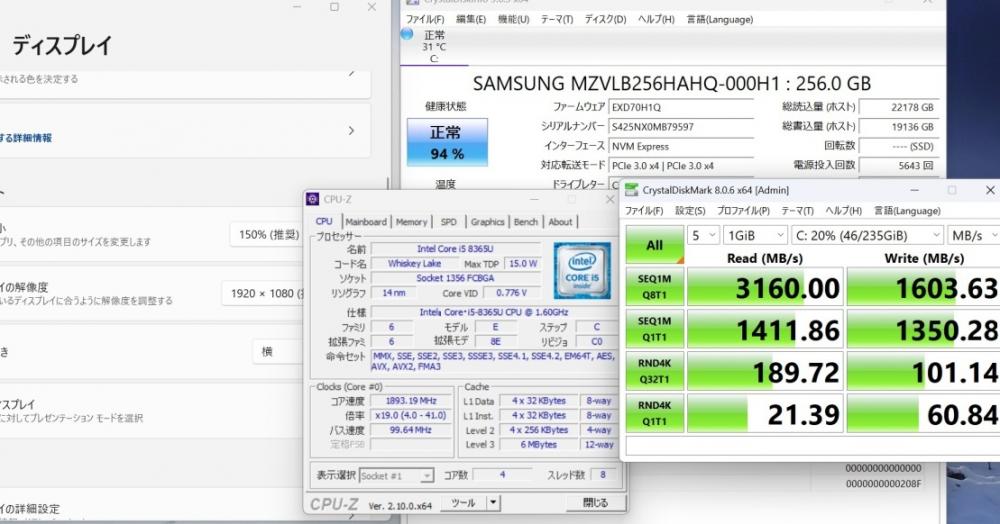Switch to the Memory tab in CPU-Z

[411, 221]
